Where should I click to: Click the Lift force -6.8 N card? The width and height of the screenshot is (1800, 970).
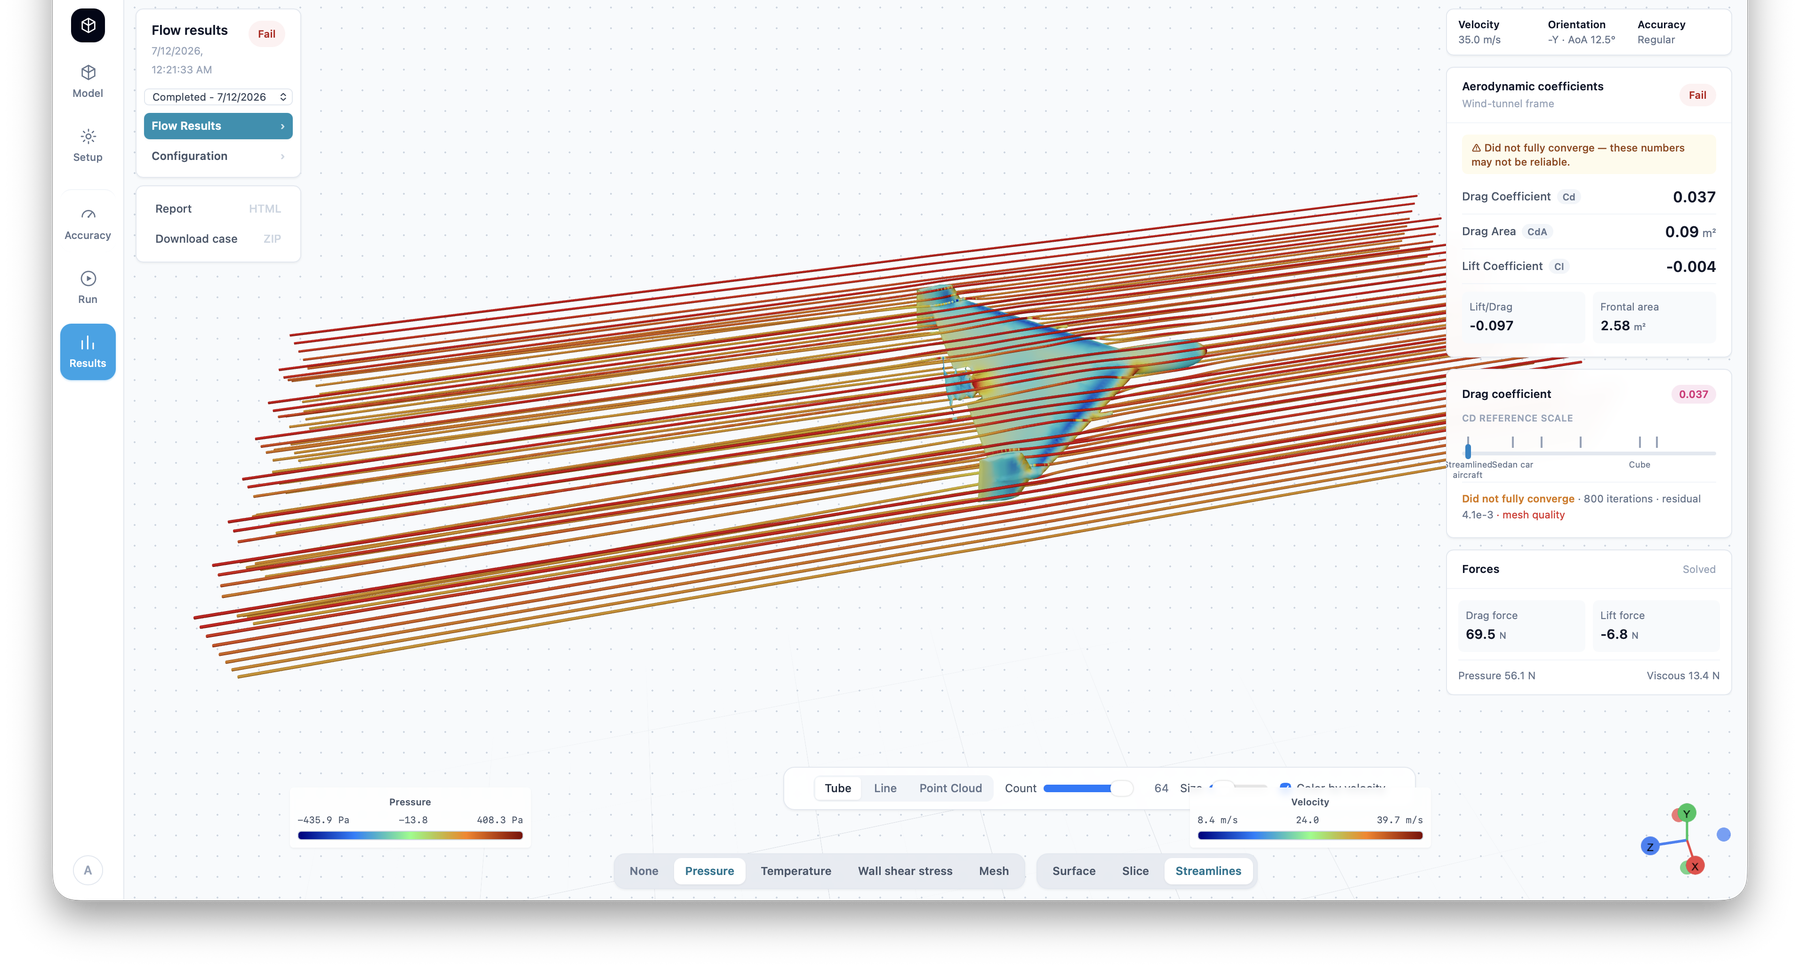[1656, 626]
